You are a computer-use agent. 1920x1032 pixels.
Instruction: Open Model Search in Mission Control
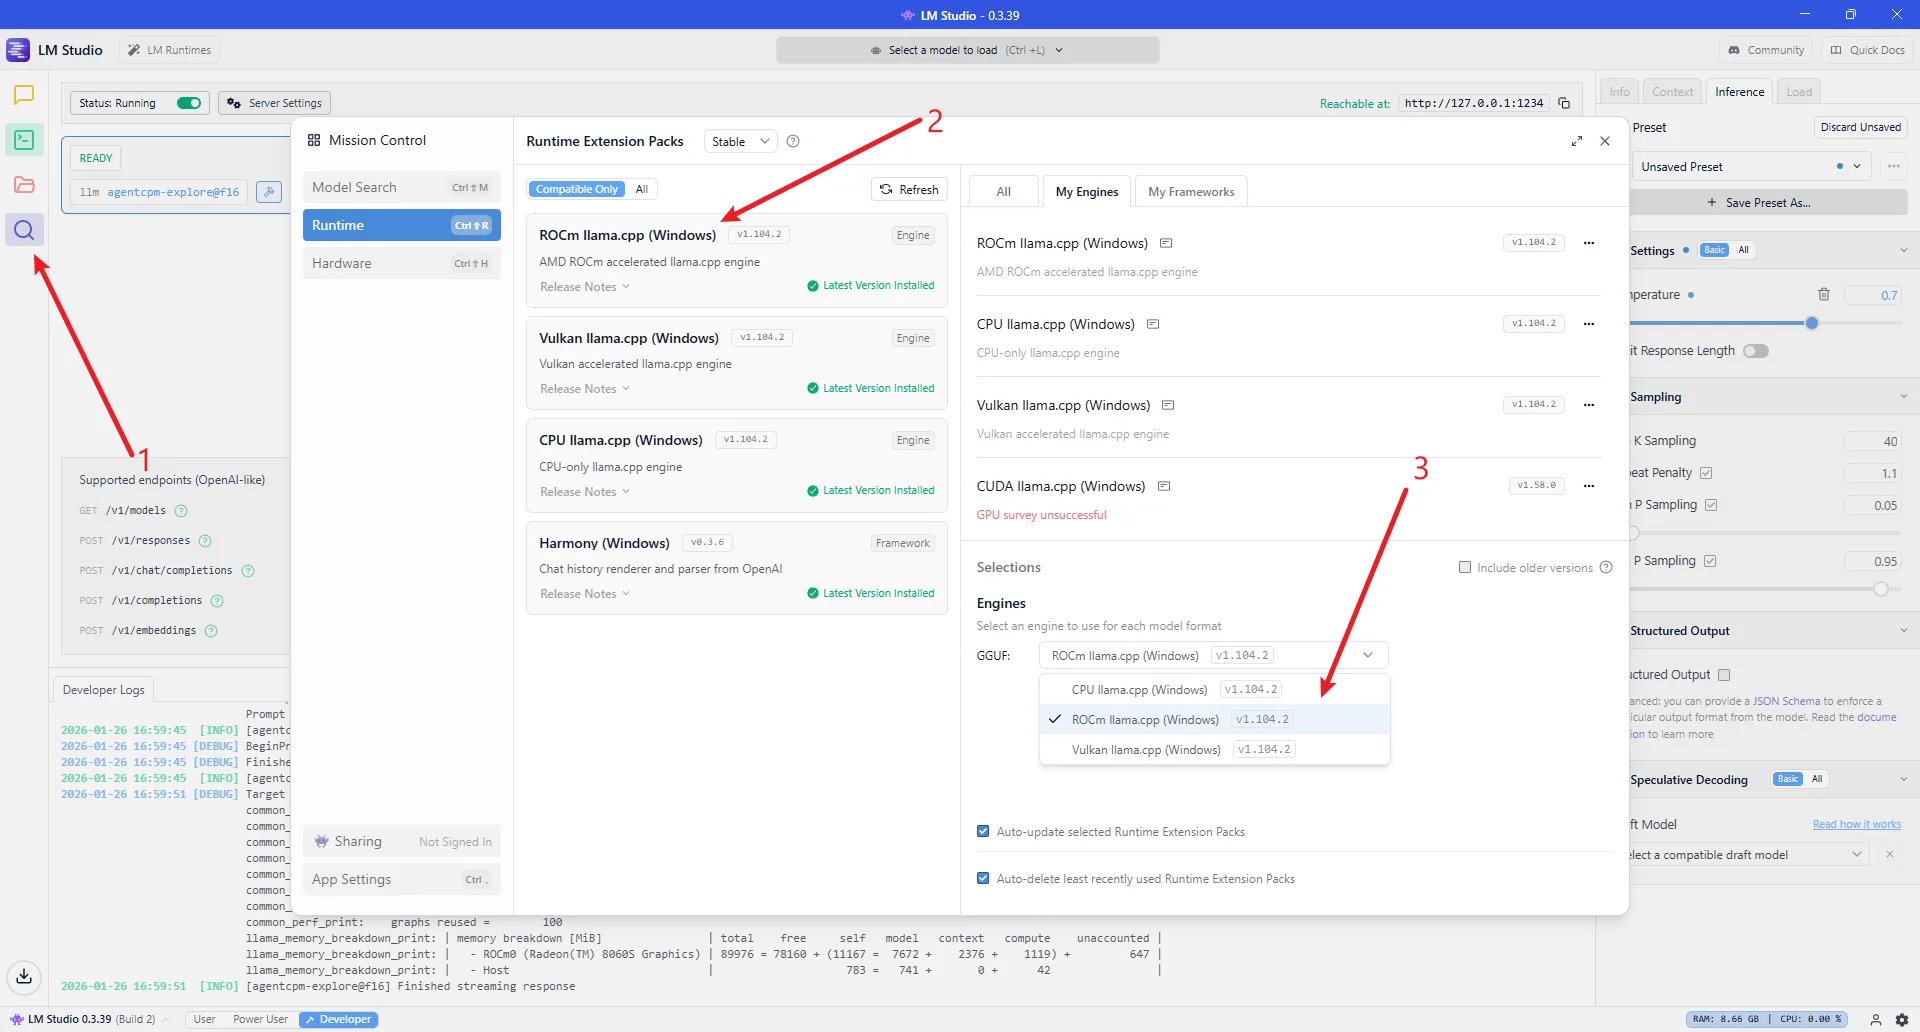401,187
